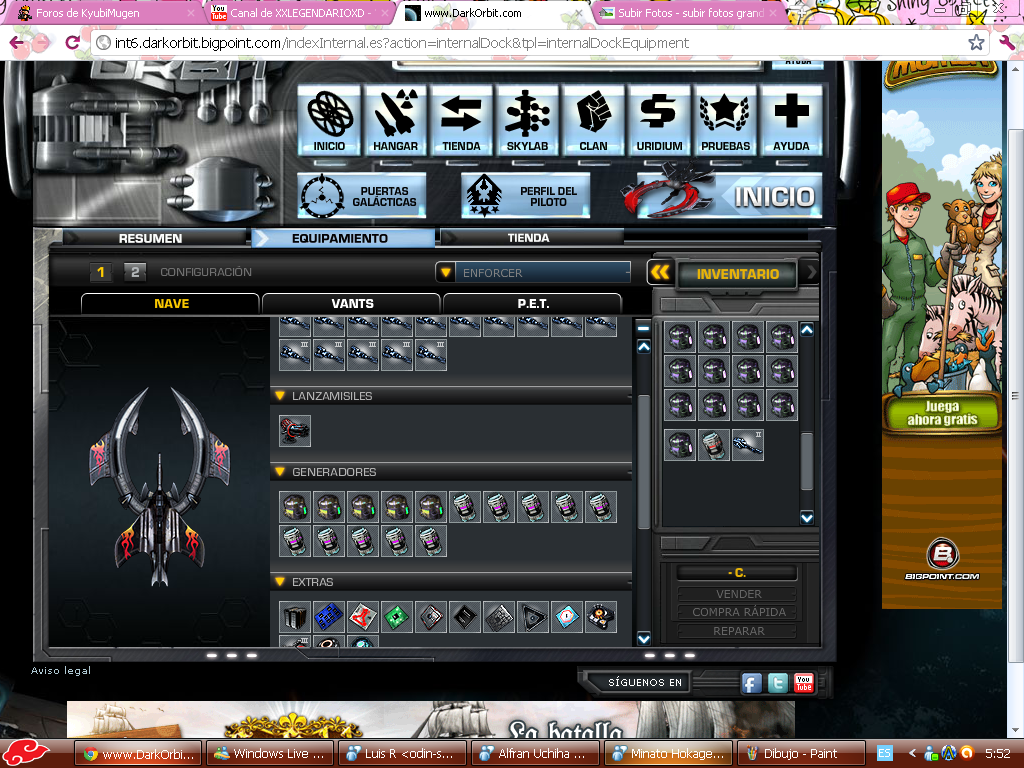This screenshot has width=1024, height=768.
Task: Open Windows Live from the taskbar
Action: tap(270, 754)
